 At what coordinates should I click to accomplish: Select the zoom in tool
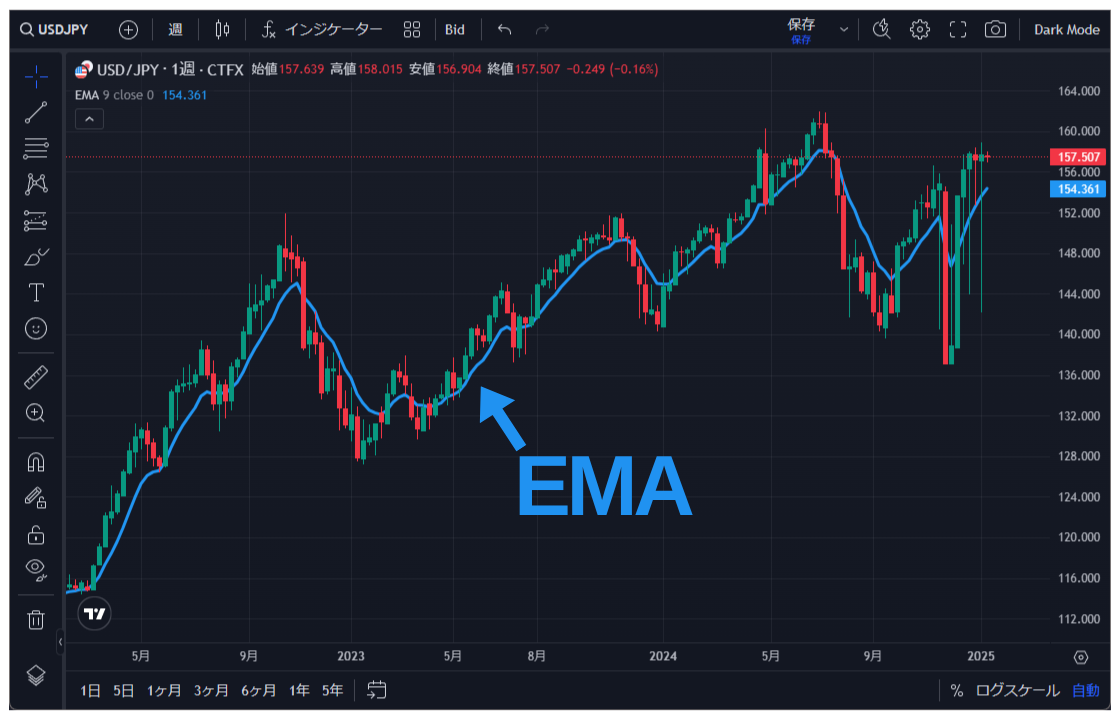coord(36,413)
